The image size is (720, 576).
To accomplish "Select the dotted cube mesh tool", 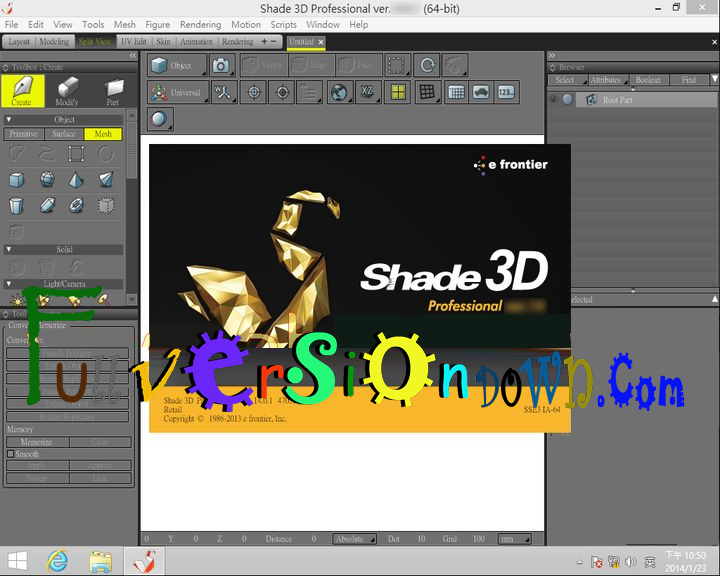I will (x=106, y=206).
